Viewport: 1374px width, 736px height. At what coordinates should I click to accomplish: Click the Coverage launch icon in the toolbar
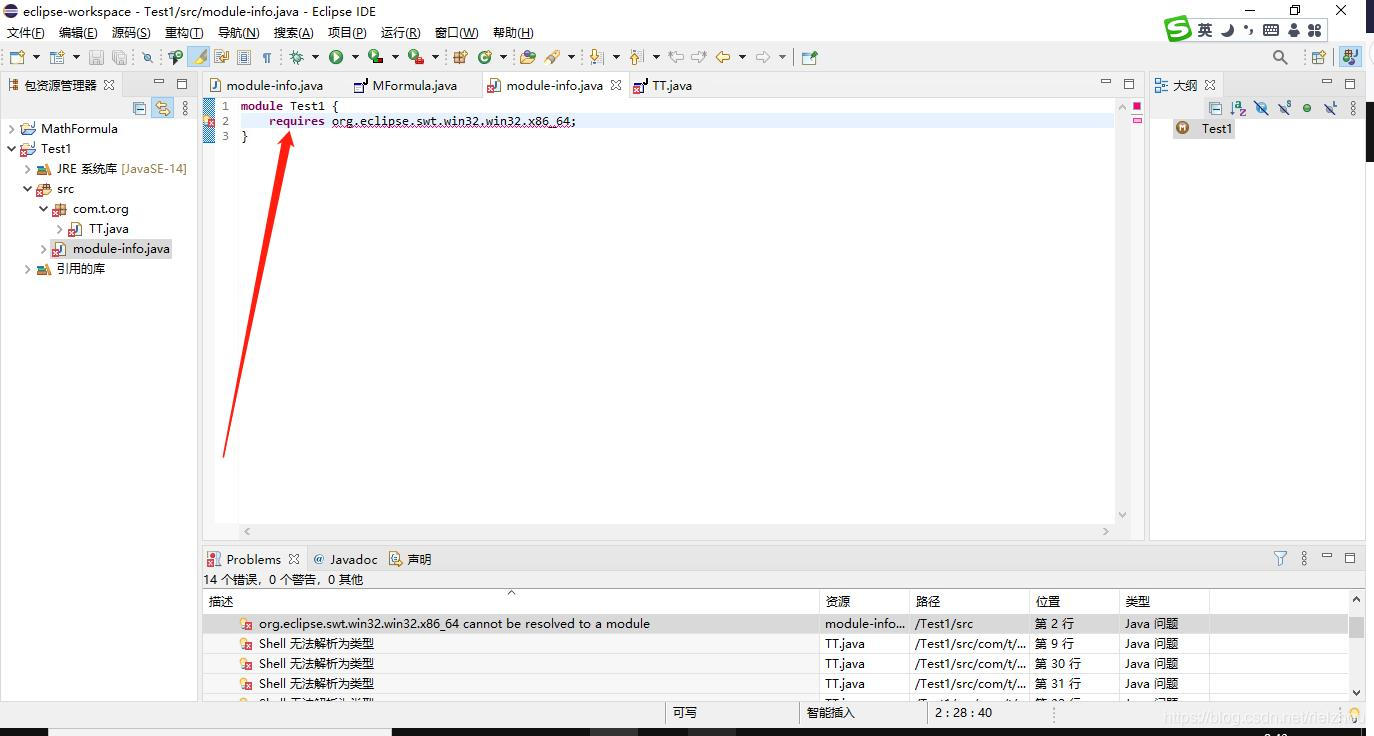coord(374,57)
